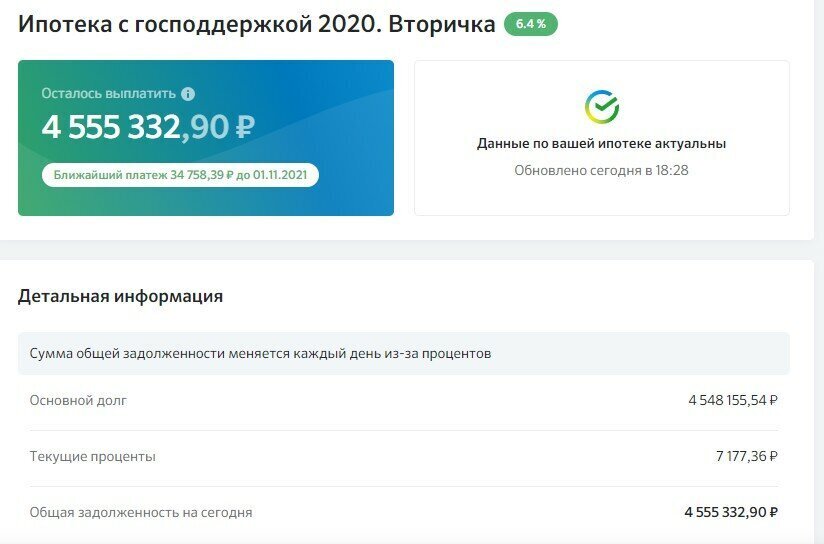Select the Осталось выплатить label

pos(108,94)
